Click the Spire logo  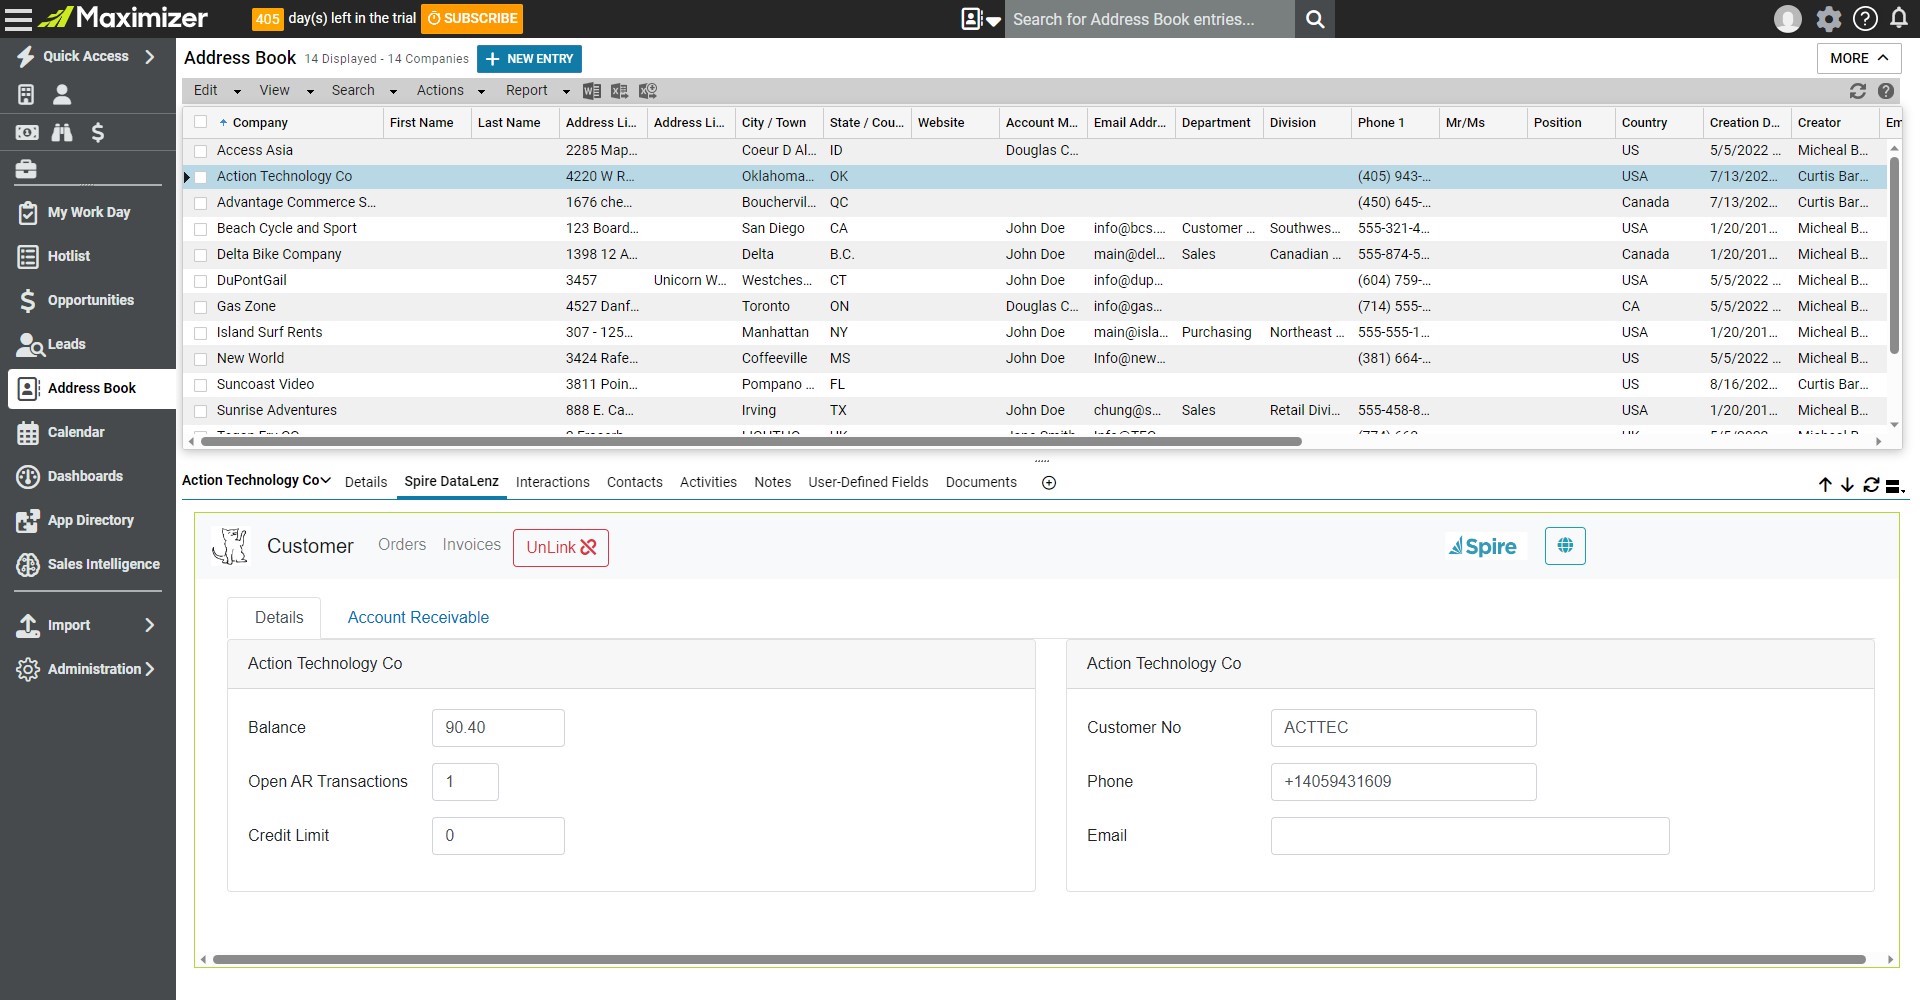pyautogui.click(x=1483, y=546)
